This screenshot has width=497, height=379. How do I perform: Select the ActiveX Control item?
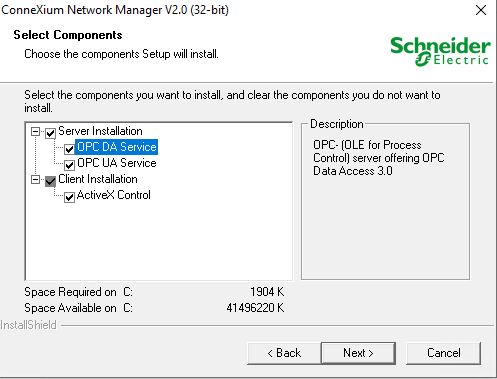pyautogui.click(x=114, y=195)
